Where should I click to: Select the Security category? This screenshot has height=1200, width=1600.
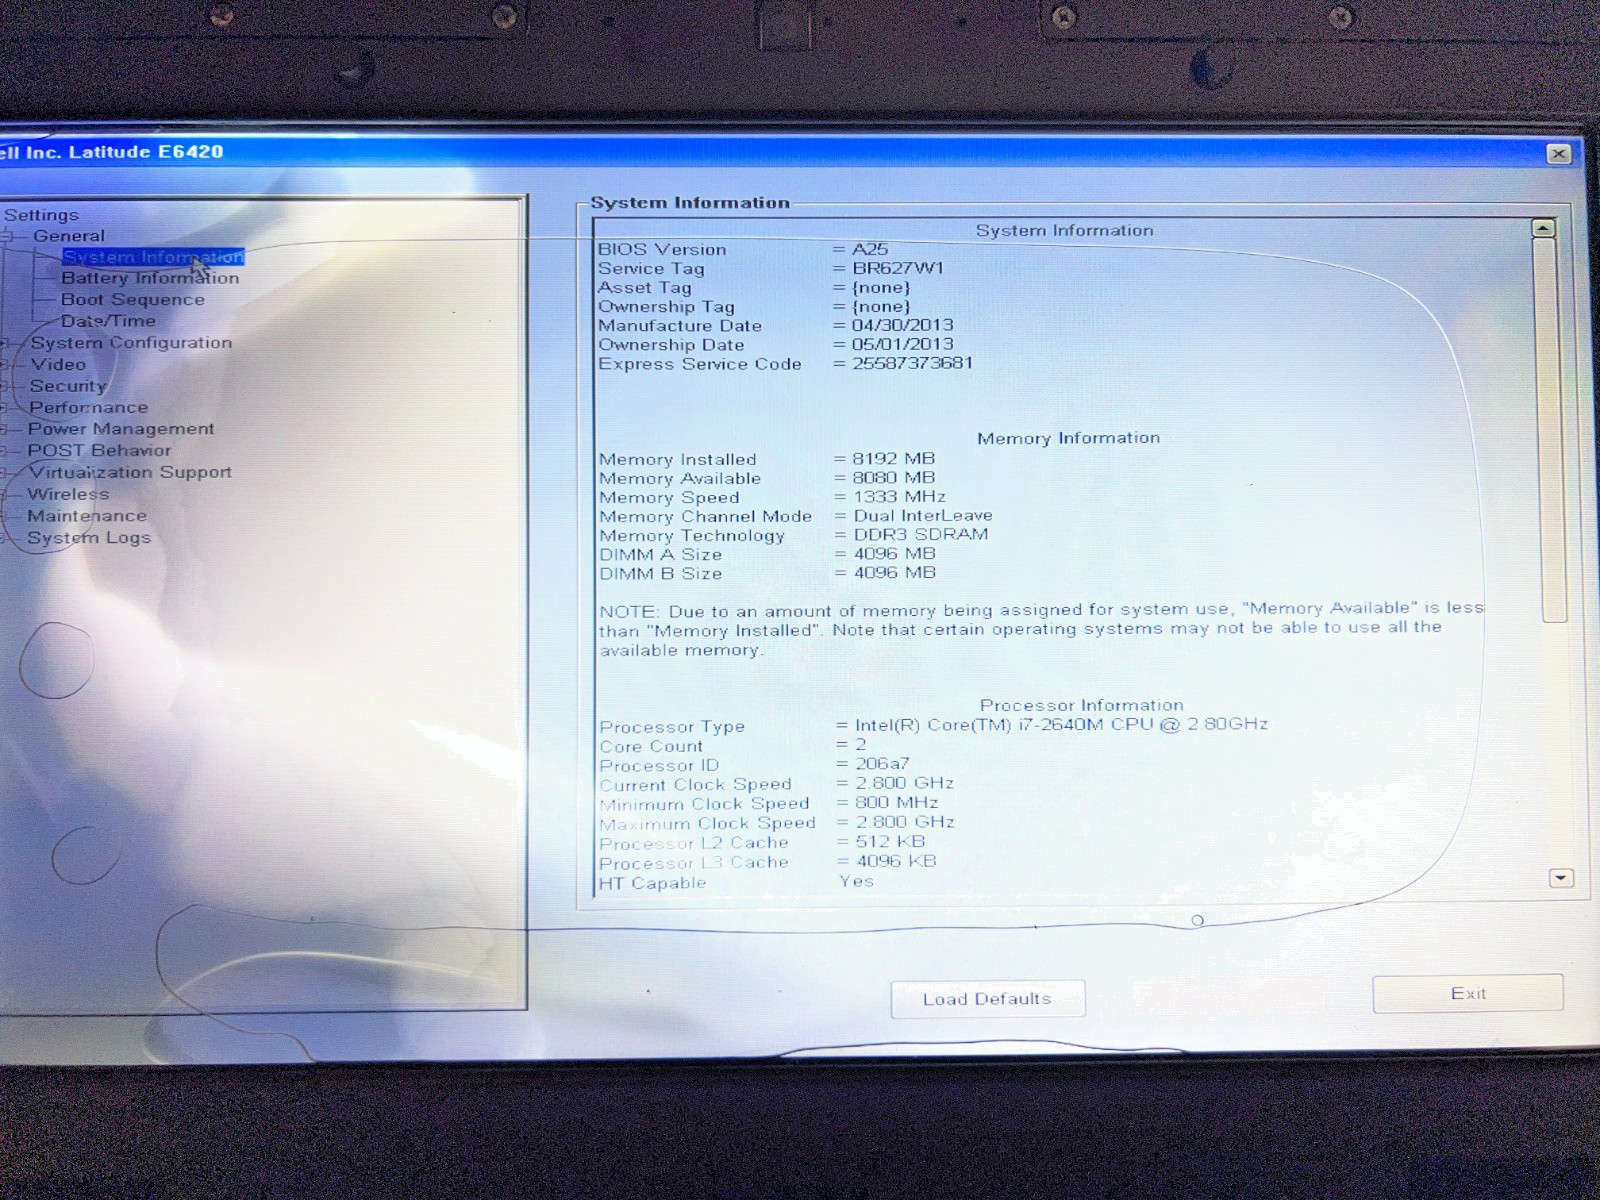click(x=67, y=386)
